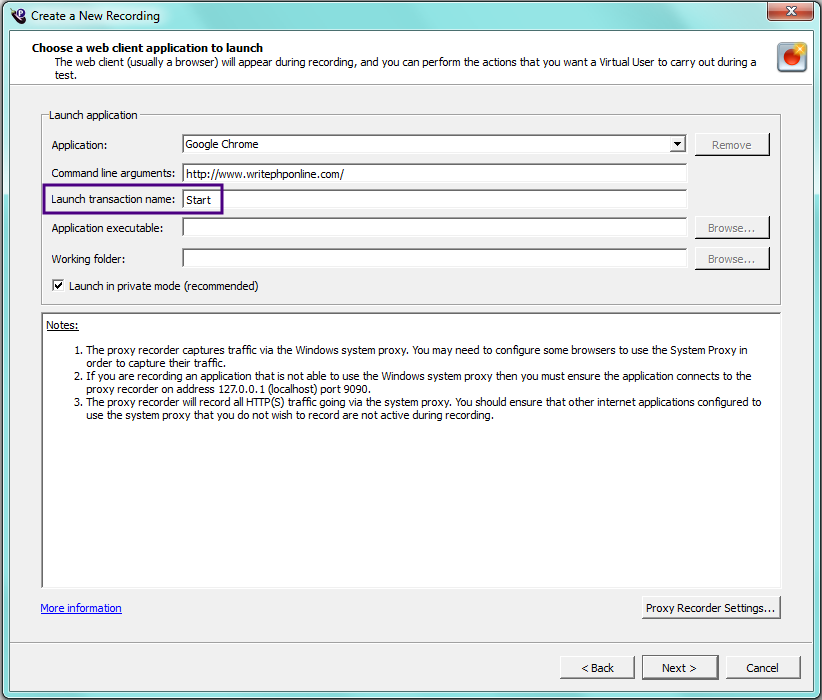The image size is (822, 700).
Task: Click the Command line arguments URL field
Action: point(434,174)
